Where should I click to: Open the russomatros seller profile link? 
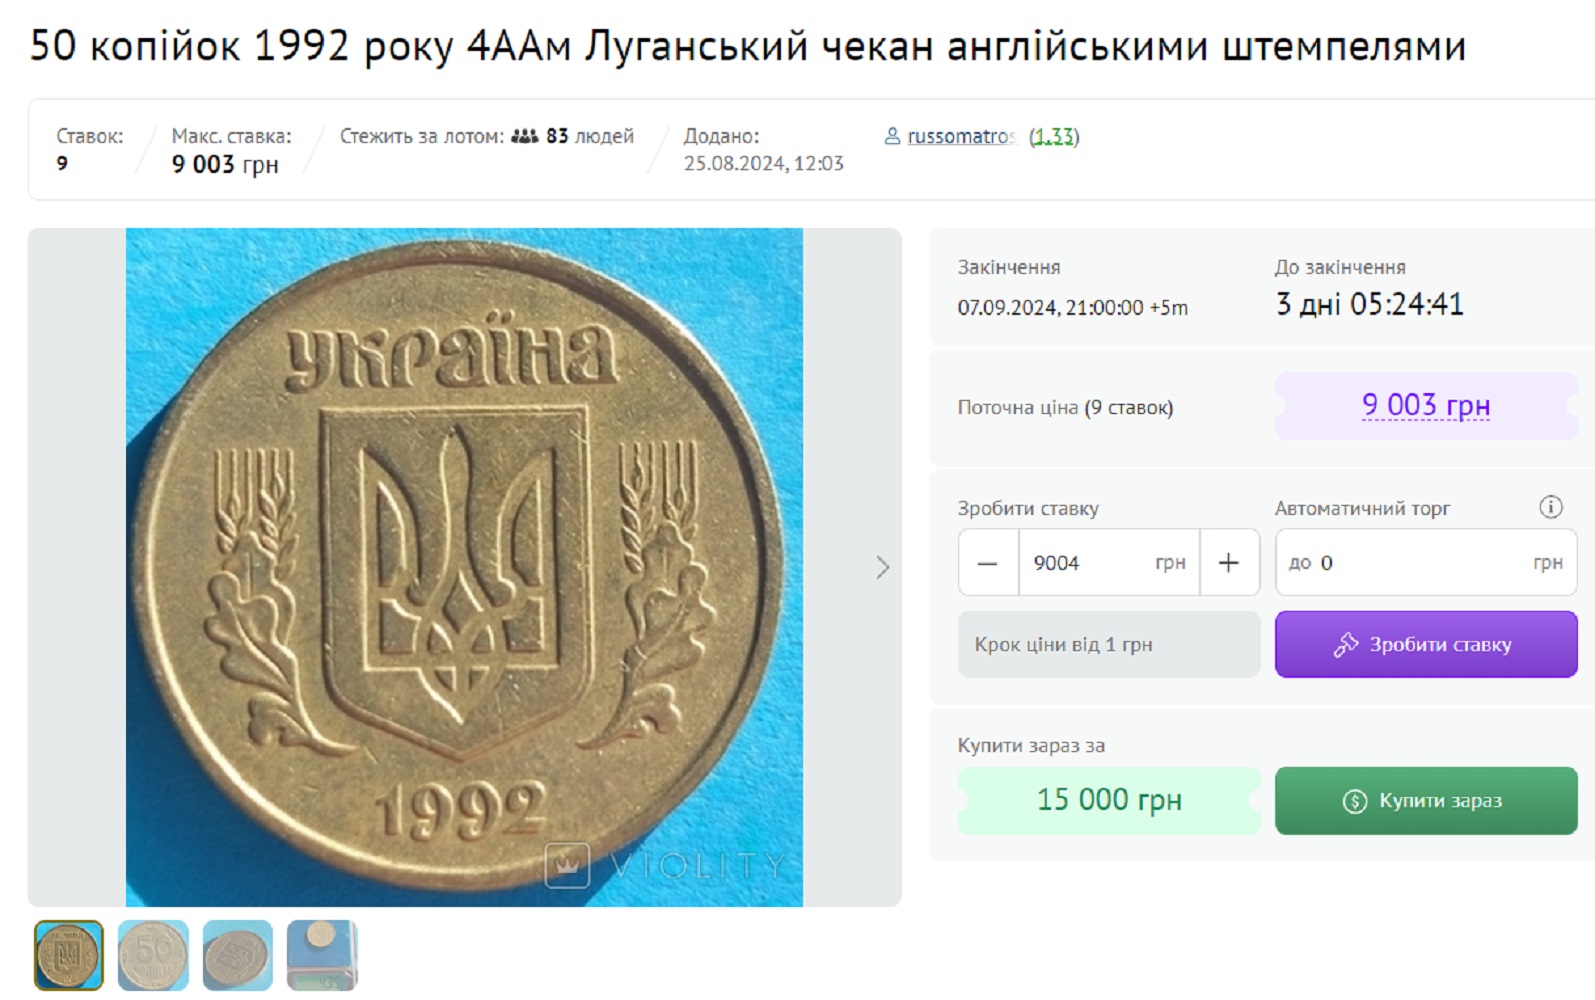[x=961, y=136]
